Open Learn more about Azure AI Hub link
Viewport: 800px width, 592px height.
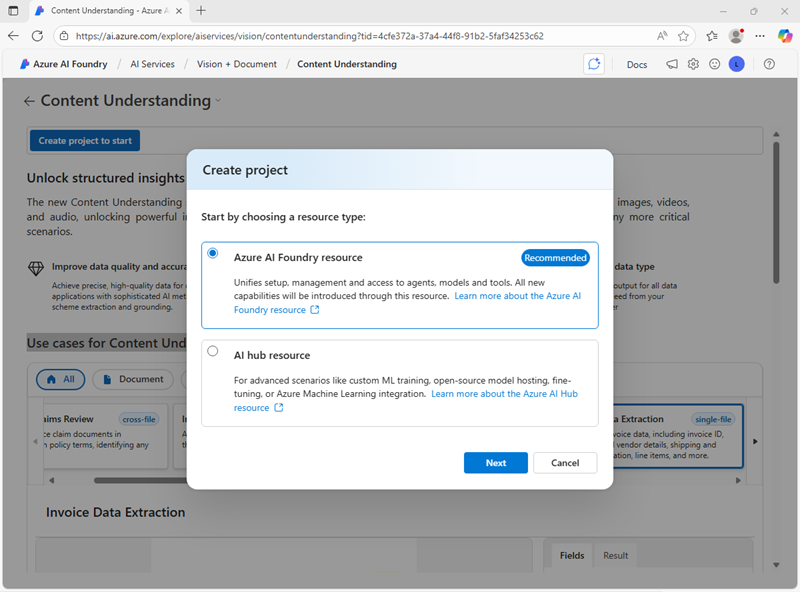click(x=504, y=394)
